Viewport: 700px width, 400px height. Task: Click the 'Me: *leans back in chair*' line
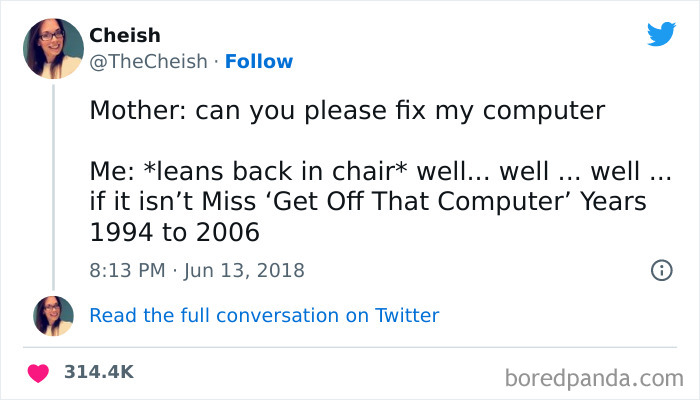coord(380,171)
